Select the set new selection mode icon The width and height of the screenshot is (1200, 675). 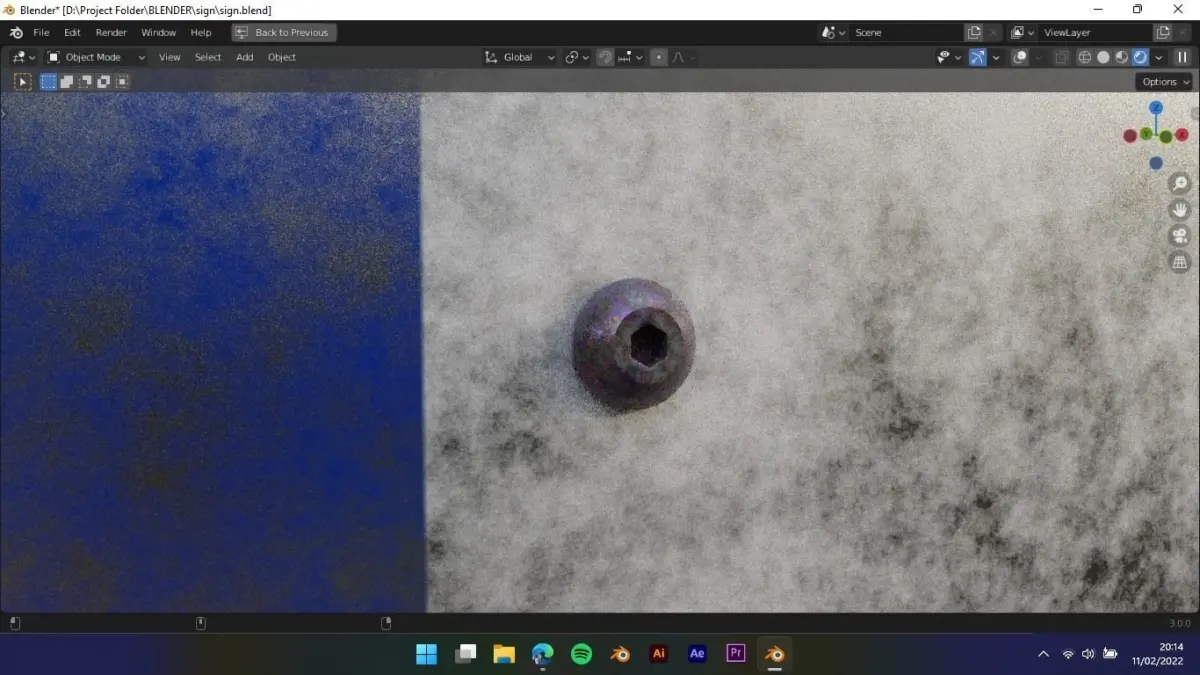click(48, 81)
